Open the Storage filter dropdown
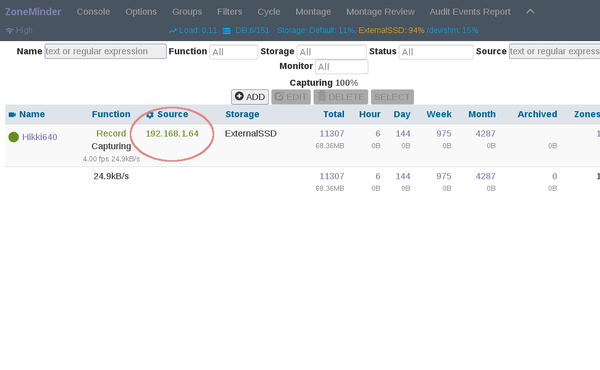 click(331, 52)
